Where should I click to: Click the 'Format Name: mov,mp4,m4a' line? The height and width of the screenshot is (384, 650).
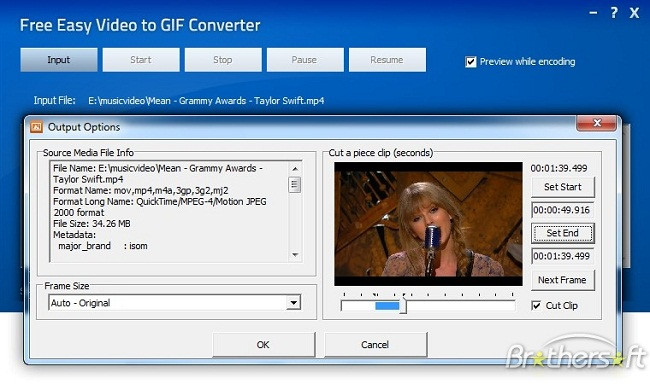point(141,191)
